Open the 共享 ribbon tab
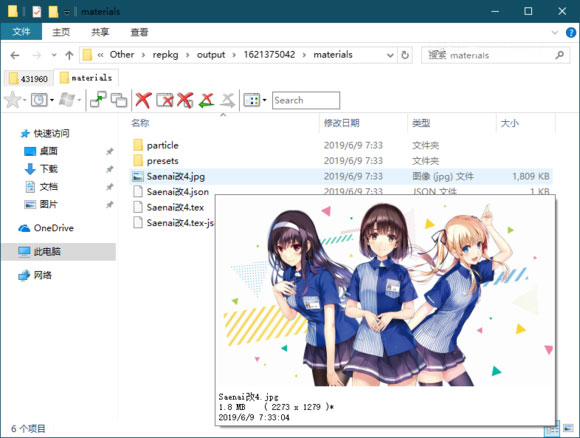The height and width of the screenshot is (438, 580). (100, 32)
